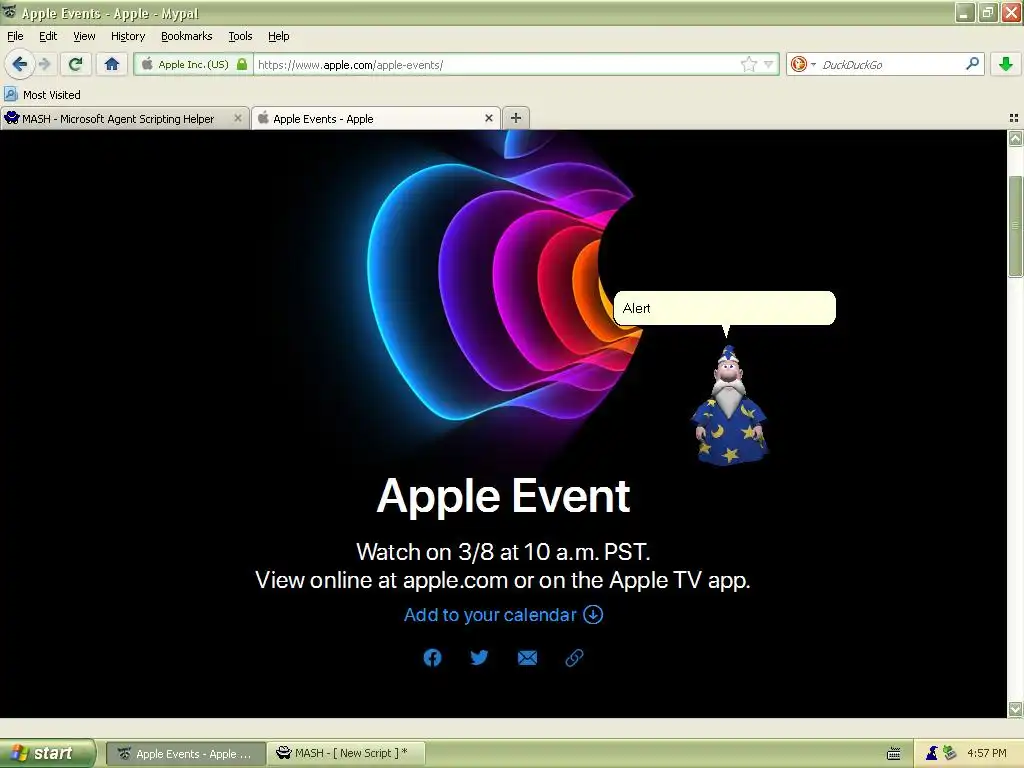Screen dimensions: 1024x768
Task: Copy the event link chain icon
Action: pyautogui.click(x=574, y=658)
